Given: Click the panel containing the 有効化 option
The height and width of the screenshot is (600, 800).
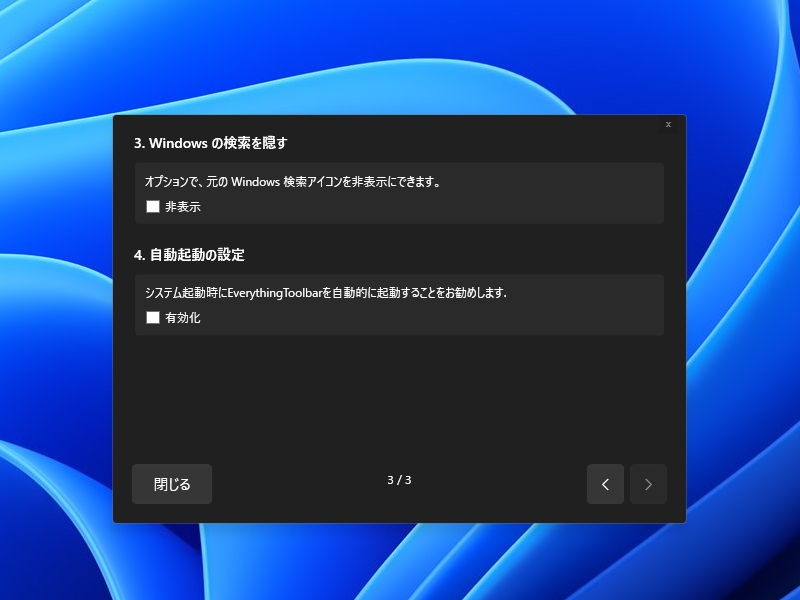Looking at the screenshot, I should (400, 304).
